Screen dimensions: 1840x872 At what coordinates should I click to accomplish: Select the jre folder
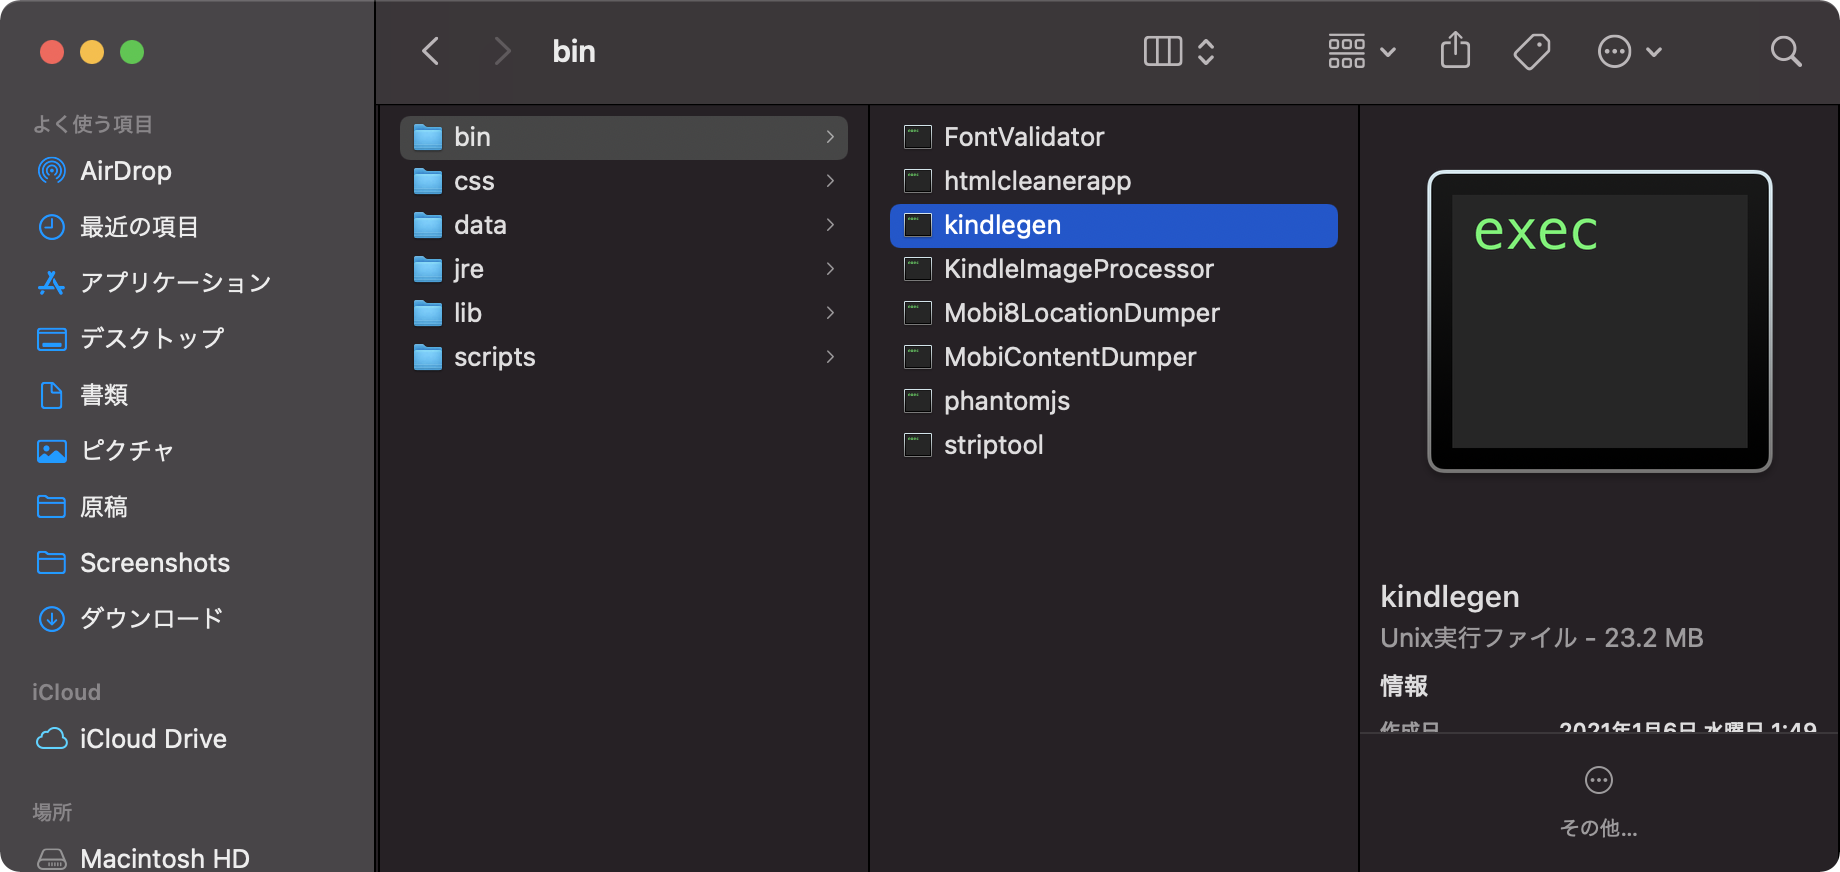point(468,269)
